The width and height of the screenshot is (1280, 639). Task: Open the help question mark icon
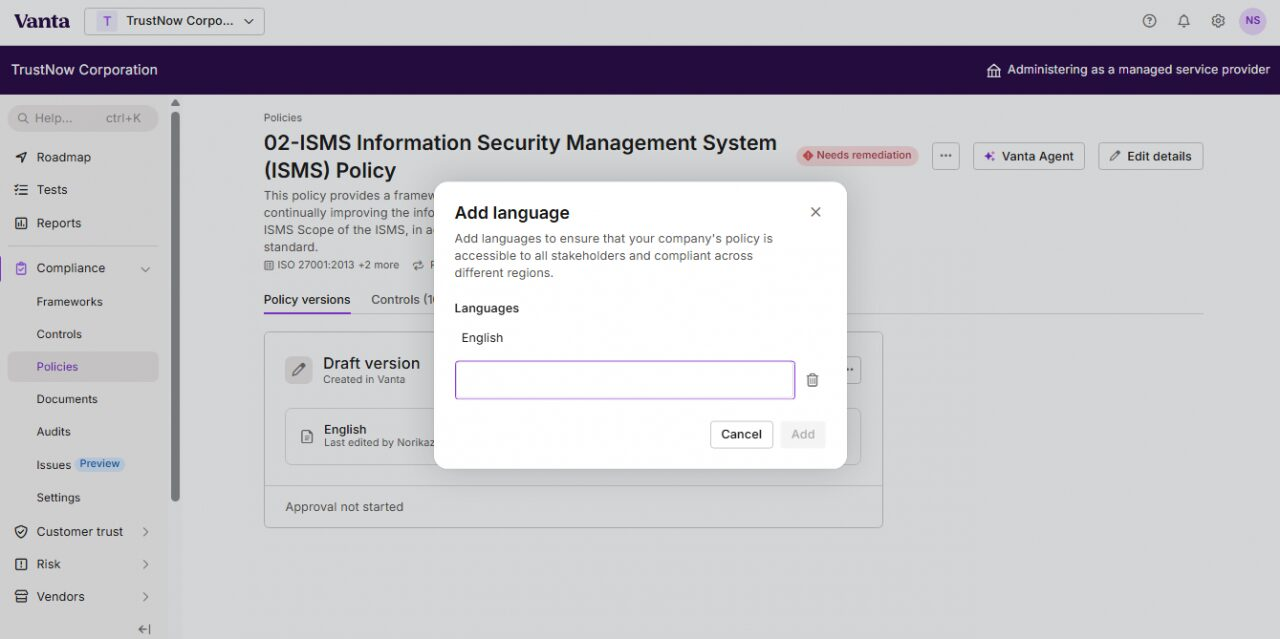pyautogui.click(x=1149, y=21)
